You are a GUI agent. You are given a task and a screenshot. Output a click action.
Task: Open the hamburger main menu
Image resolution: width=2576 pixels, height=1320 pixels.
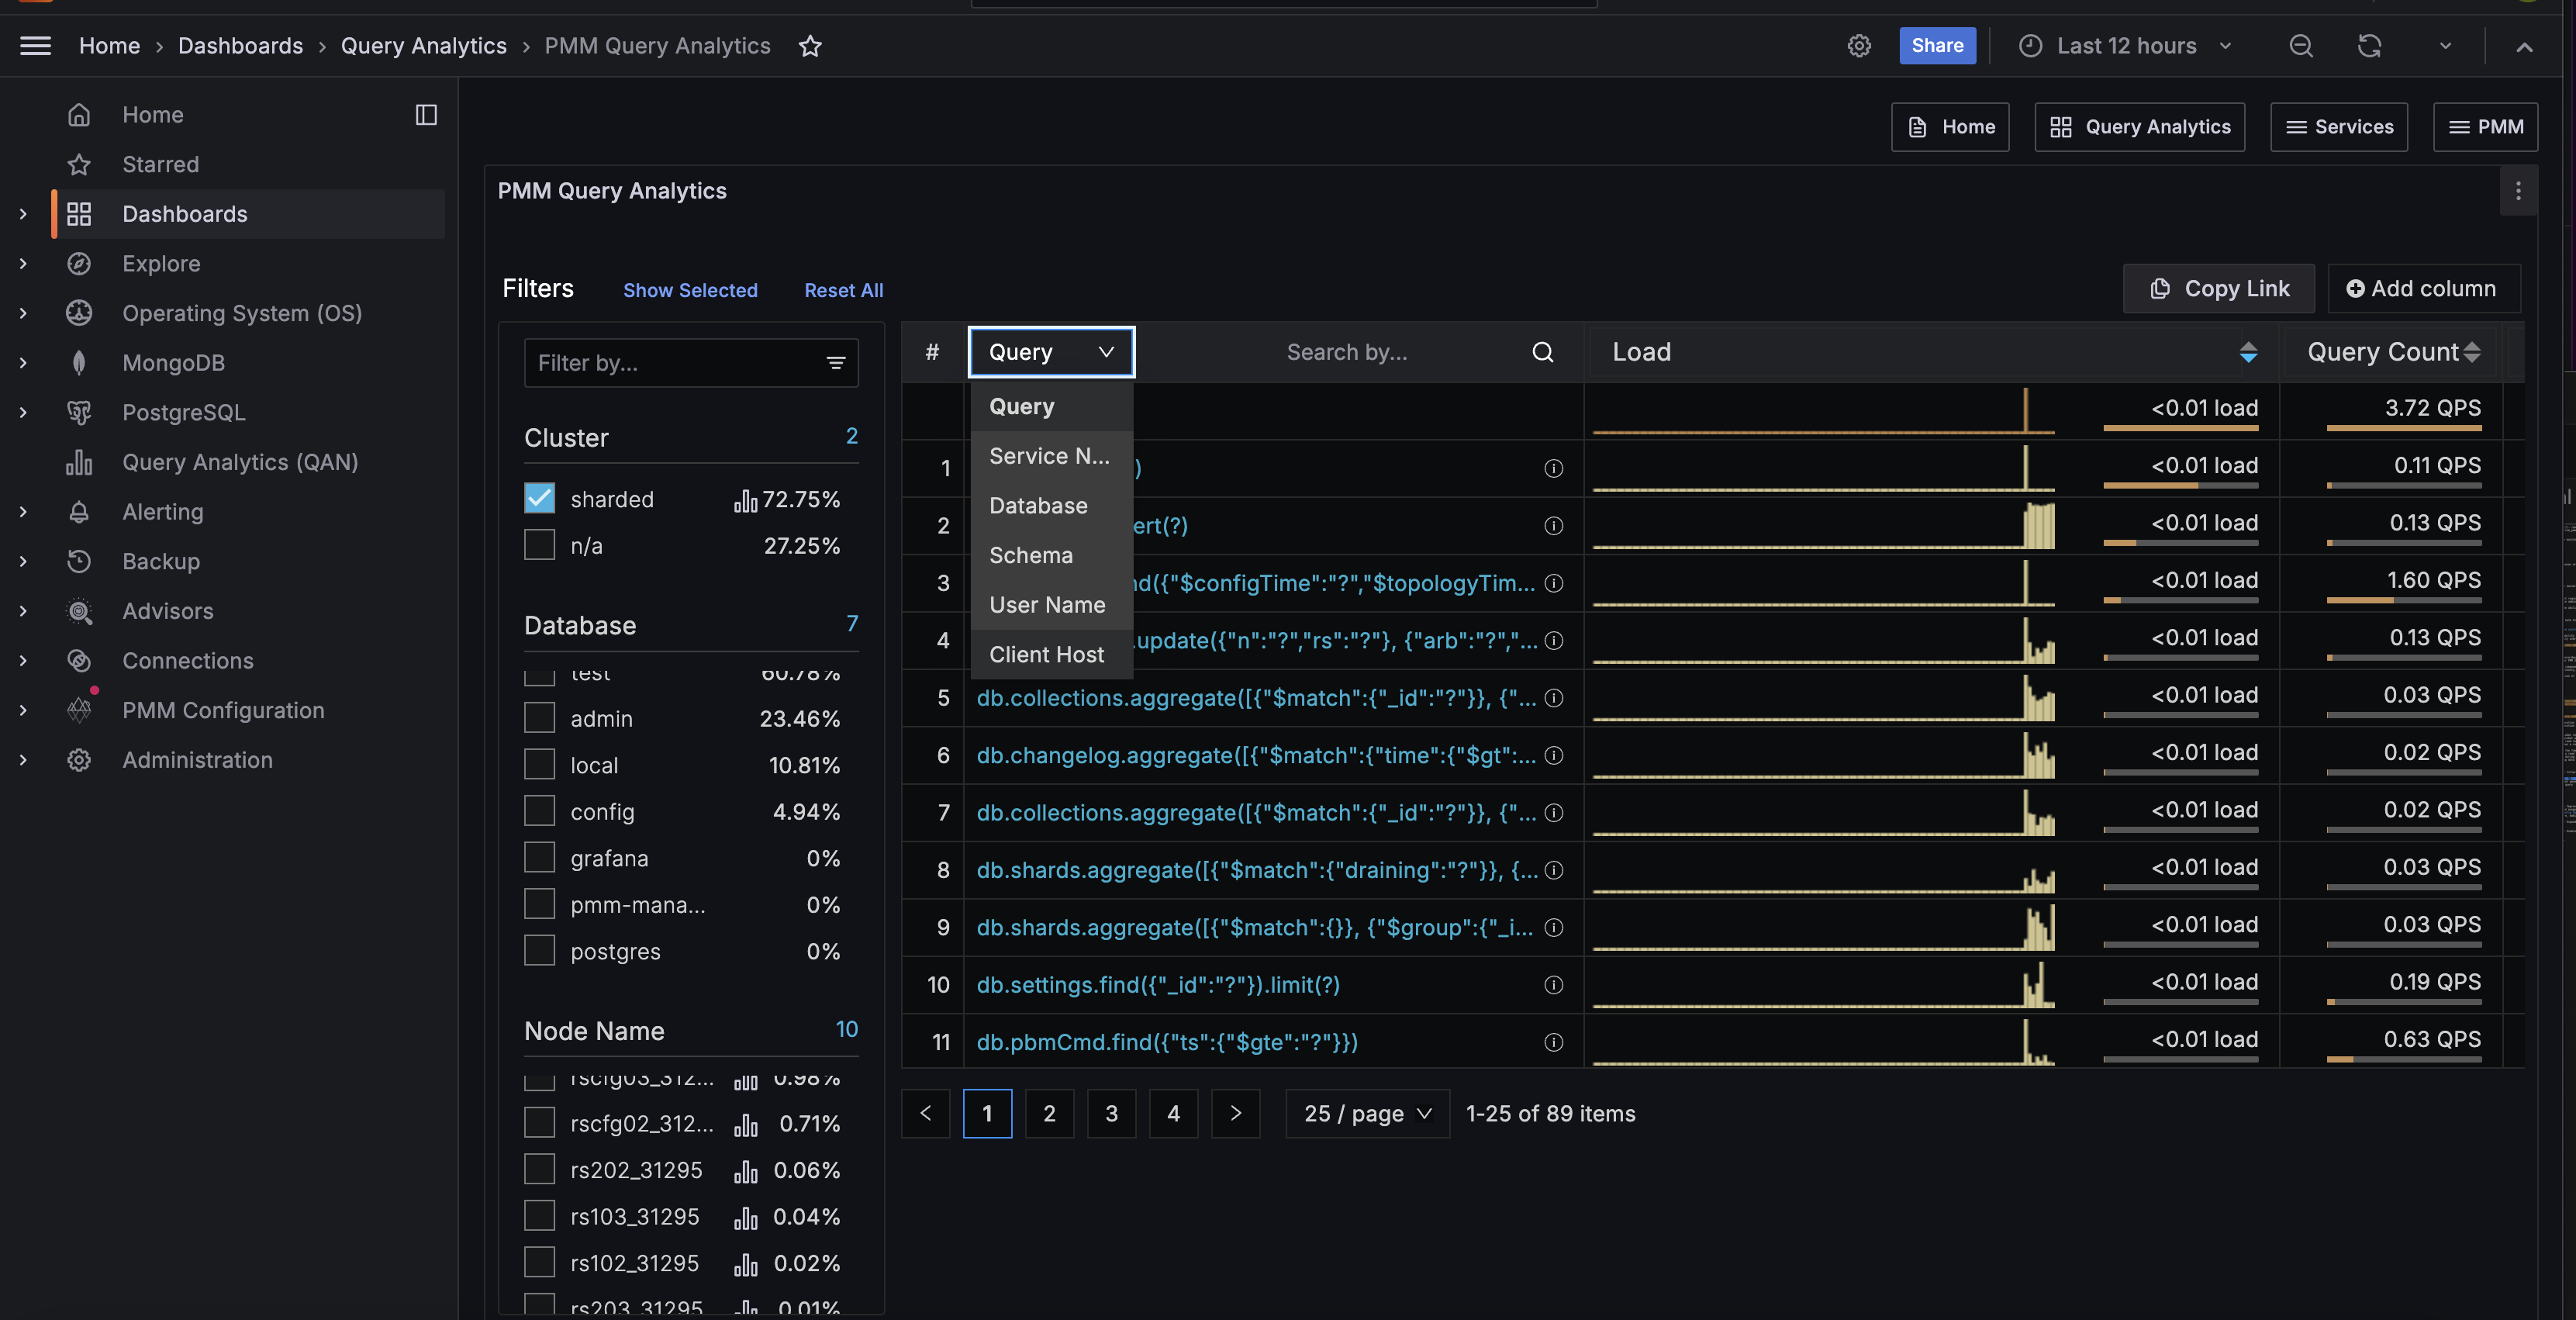pos(36,46)
